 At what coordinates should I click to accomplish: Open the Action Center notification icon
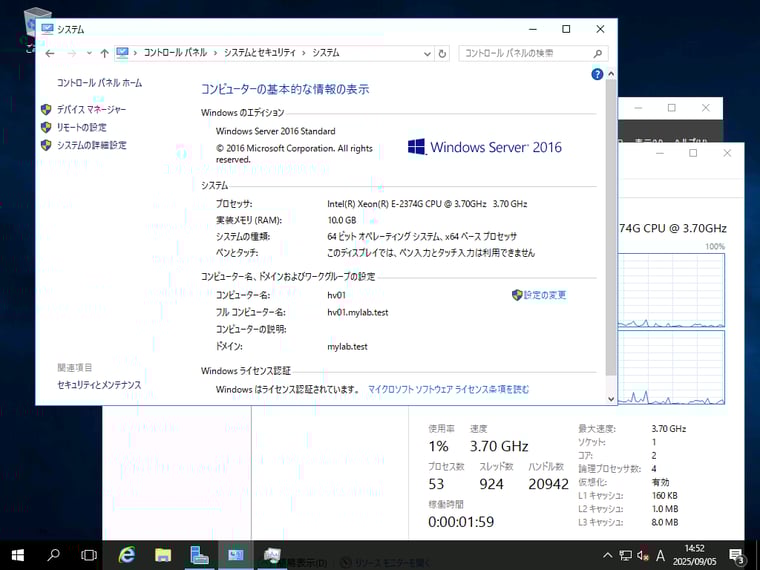click(737, 555)
